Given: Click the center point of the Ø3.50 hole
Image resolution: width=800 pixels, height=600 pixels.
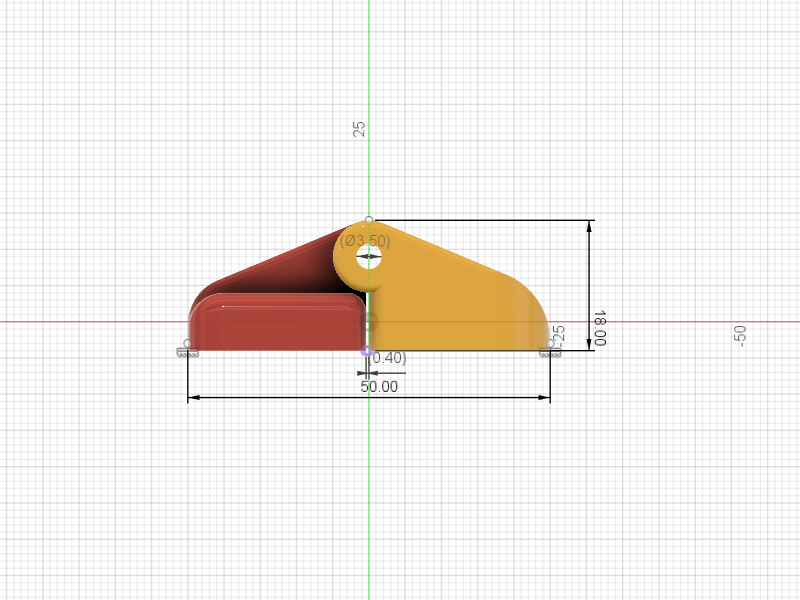Looking at the screenshot, I should pos(368,257).
